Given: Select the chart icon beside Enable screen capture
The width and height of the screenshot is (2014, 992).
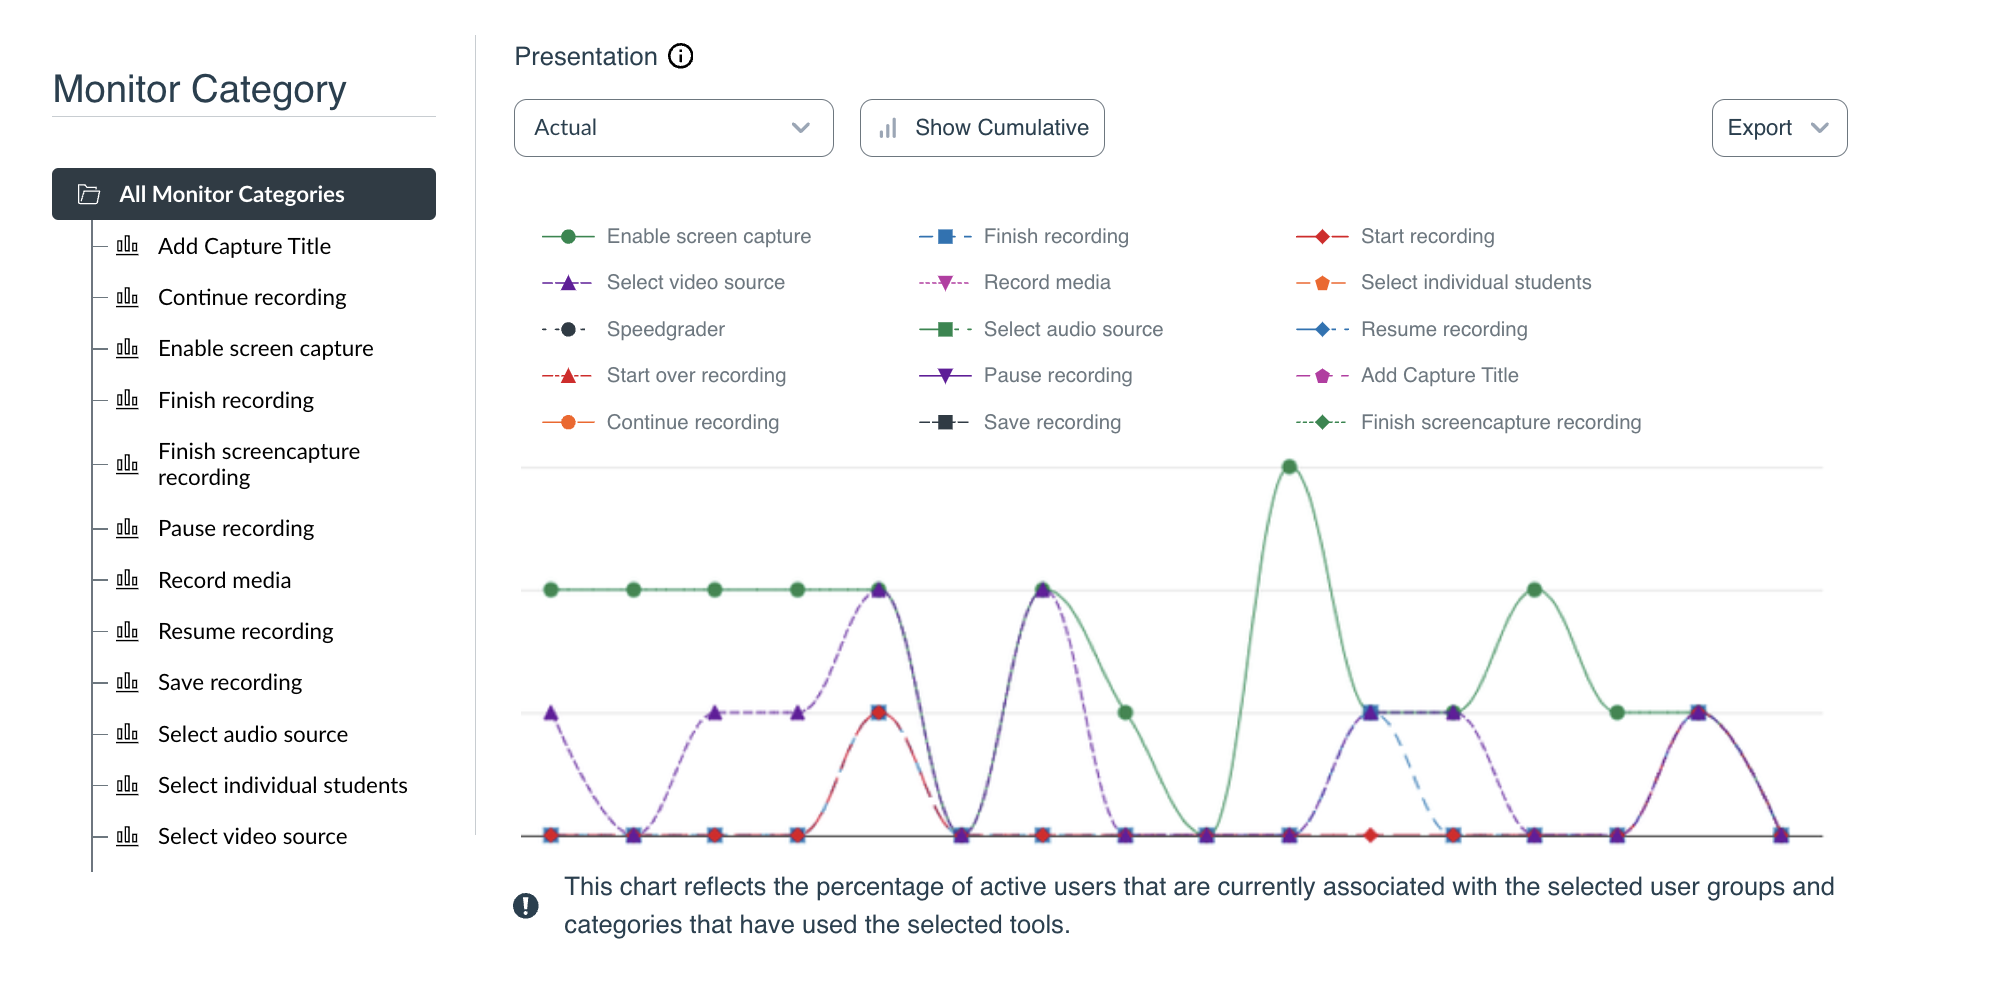Looking at the screenshot, I should pyautogui.click(x=128, y=347).
